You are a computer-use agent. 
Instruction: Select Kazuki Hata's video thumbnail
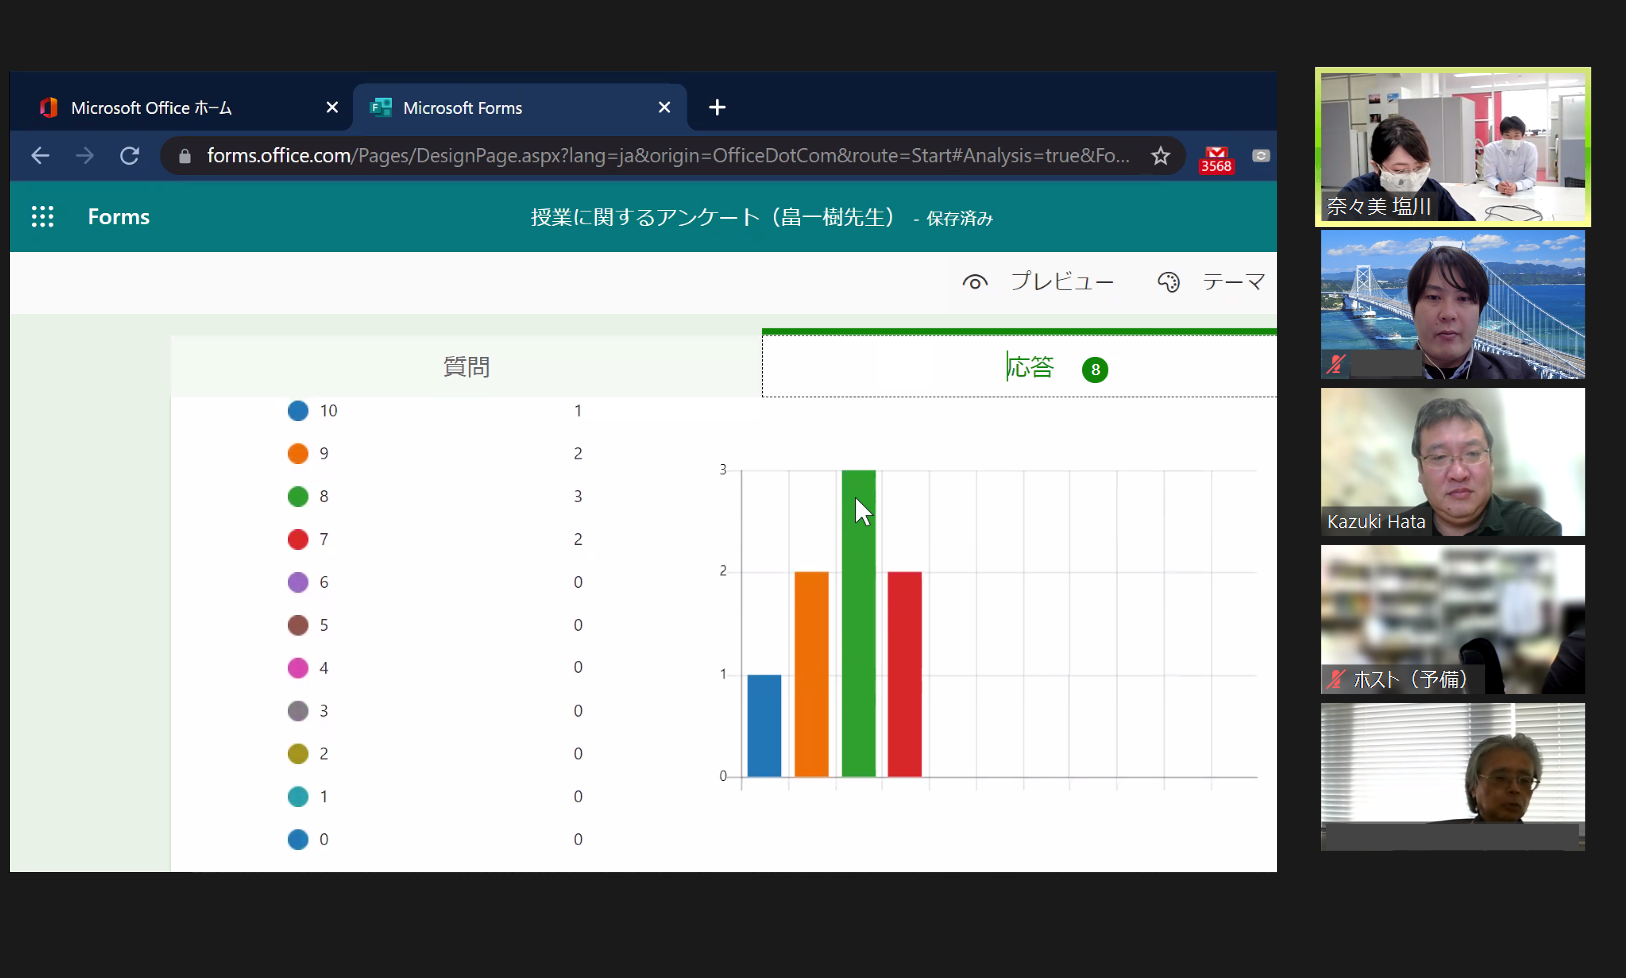coord(1452,462)
